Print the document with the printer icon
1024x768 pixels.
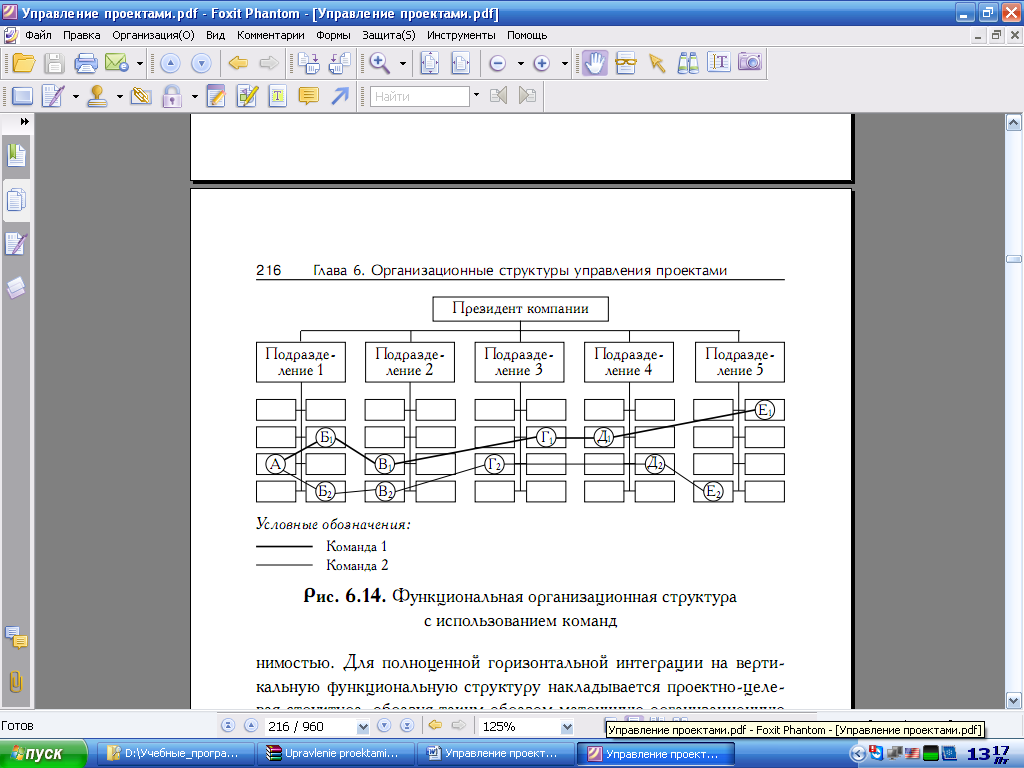pos(86,63)
